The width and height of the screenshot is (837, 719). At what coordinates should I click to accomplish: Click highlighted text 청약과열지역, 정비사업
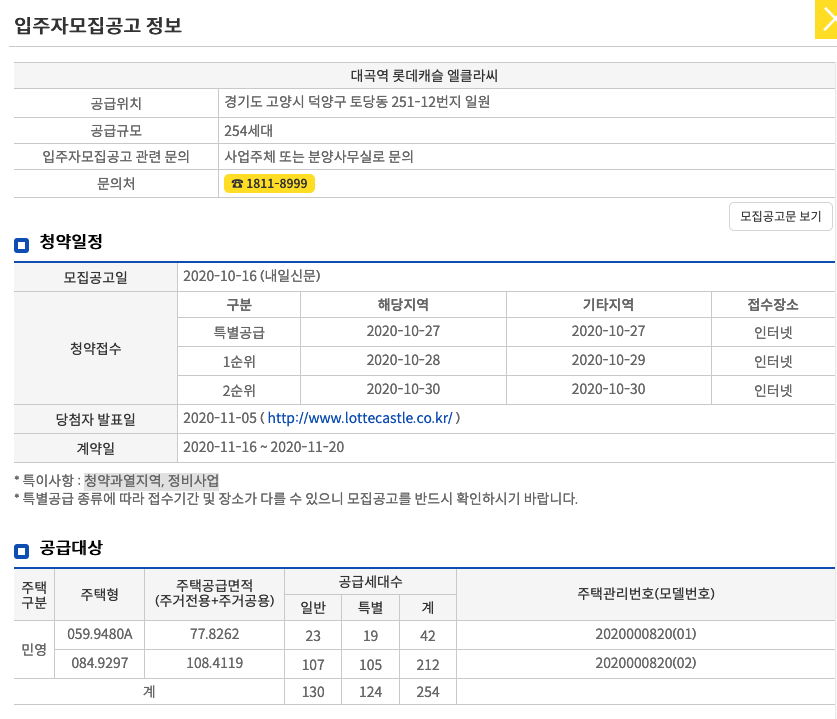[x=152, y=480]
